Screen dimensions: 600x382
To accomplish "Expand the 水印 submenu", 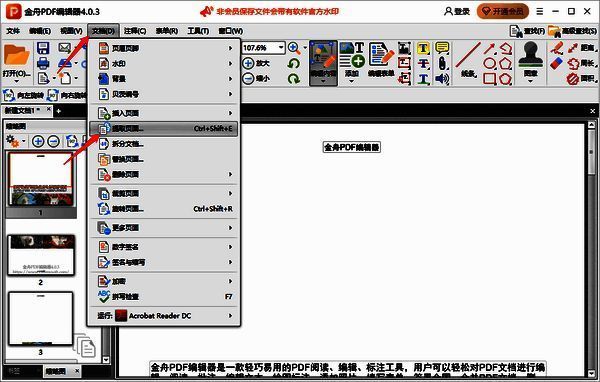I will [163, 64].
